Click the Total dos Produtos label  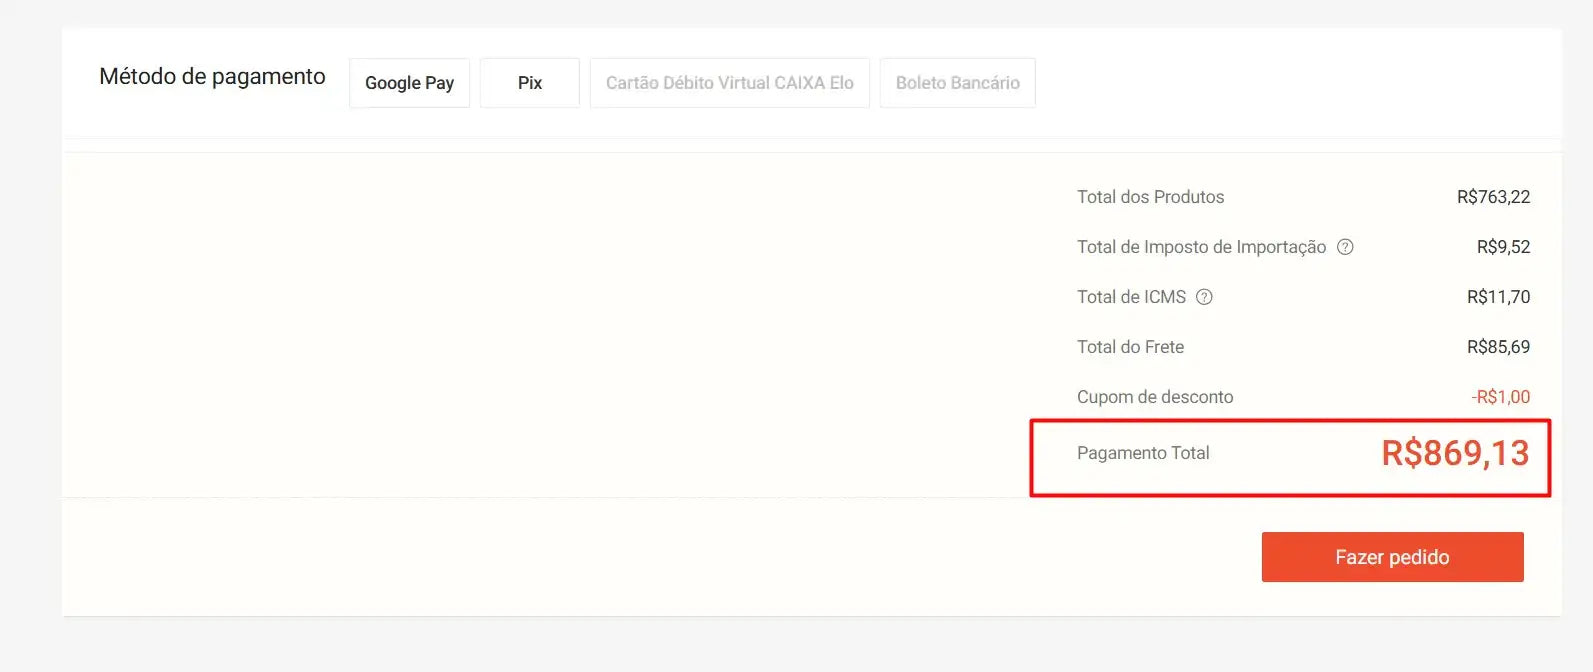1150,196
